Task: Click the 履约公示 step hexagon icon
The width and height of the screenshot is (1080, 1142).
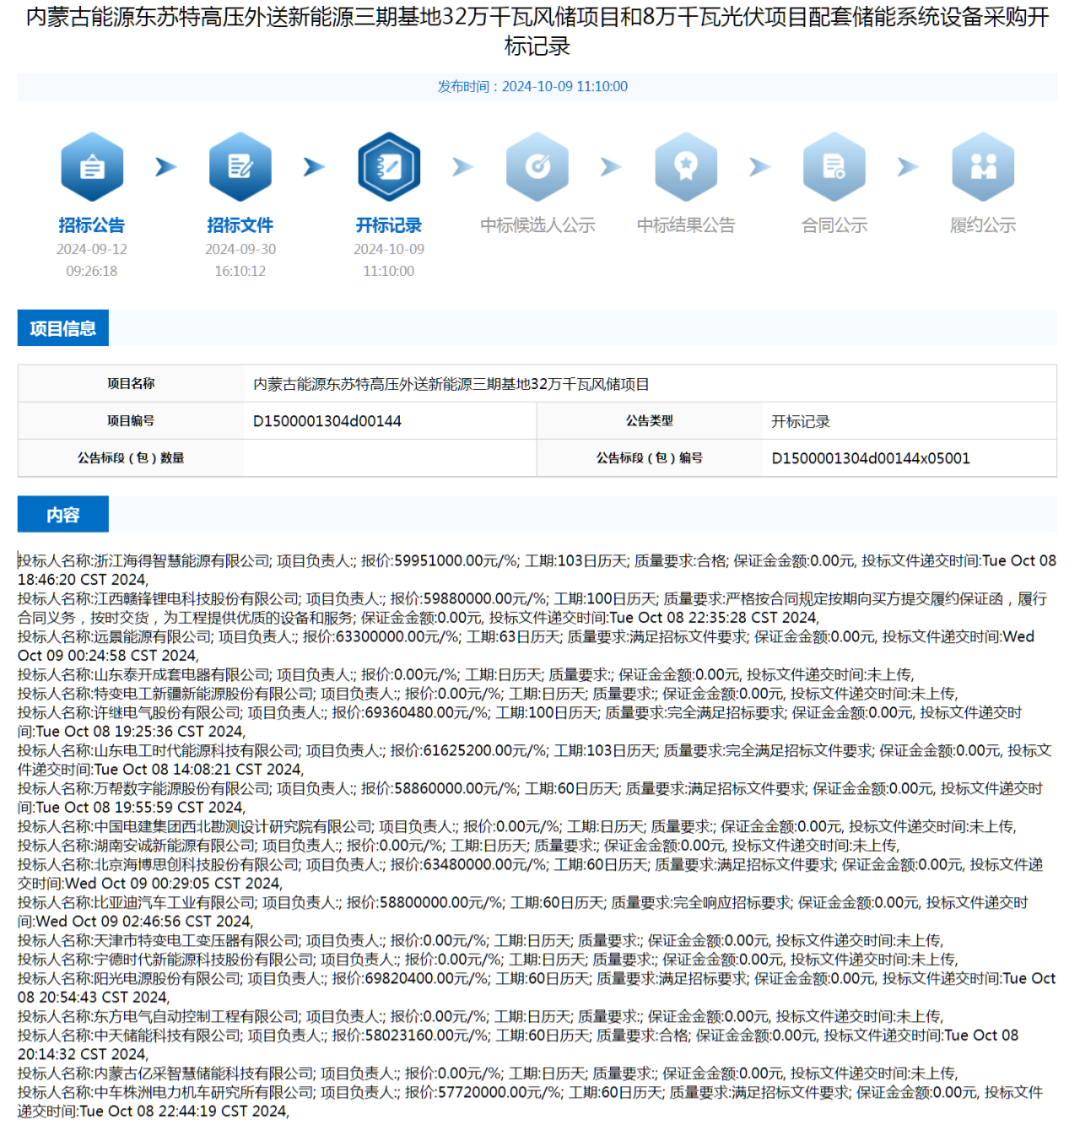Action: (983, 167)
